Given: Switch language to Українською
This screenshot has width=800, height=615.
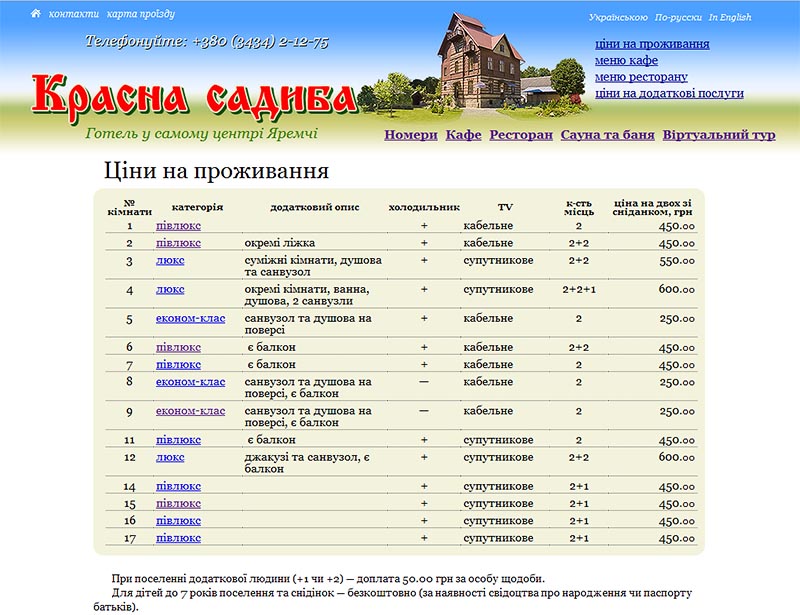Looking at the screenshot, I should pyautogui.click(x=618, y=17).
